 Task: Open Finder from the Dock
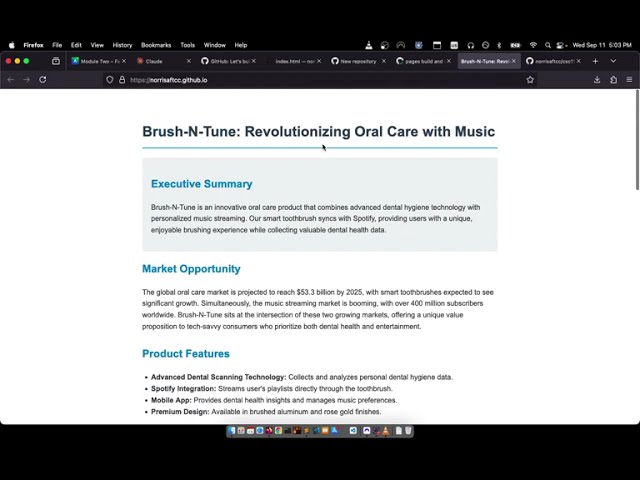pyautogui.click(x=231, y=431)
